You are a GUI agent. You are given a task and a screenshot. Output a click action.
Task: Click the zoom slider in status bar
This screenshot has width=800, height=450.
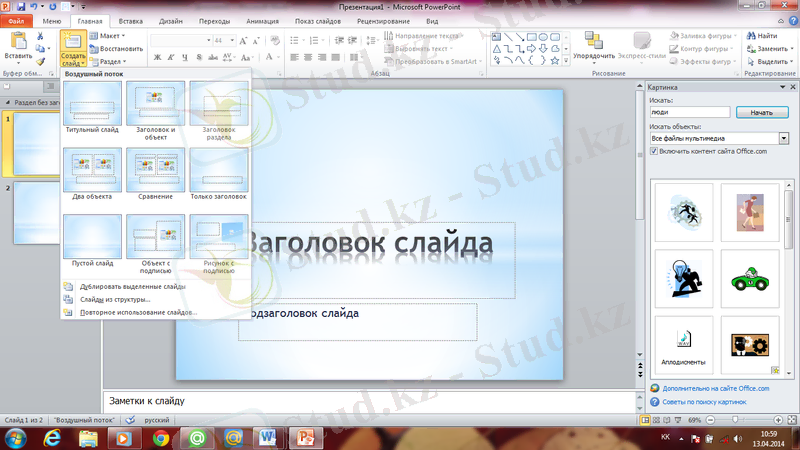click(x=737, y=420)
